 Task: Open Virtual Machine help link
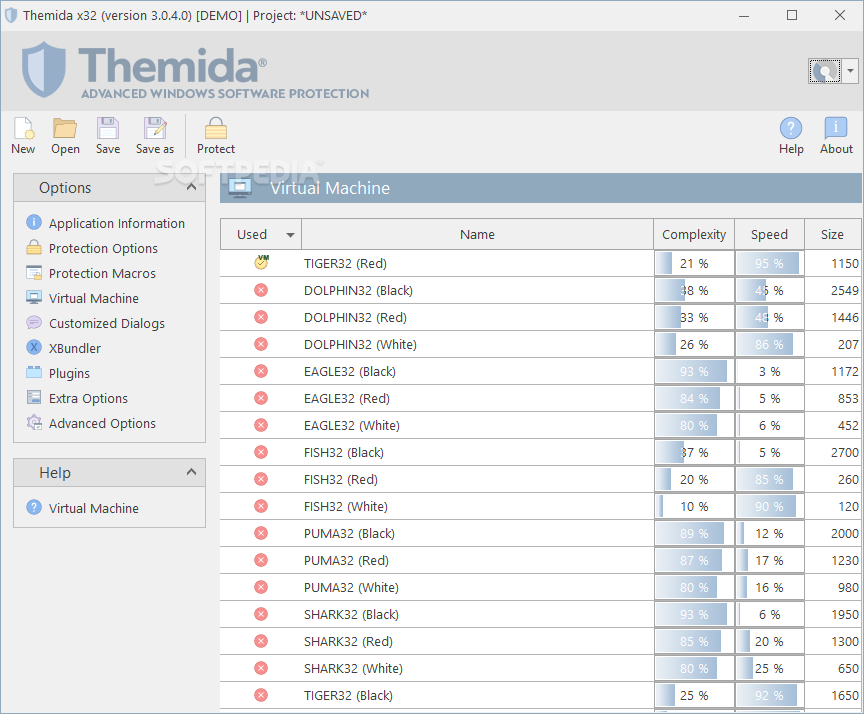click(94, 508)
